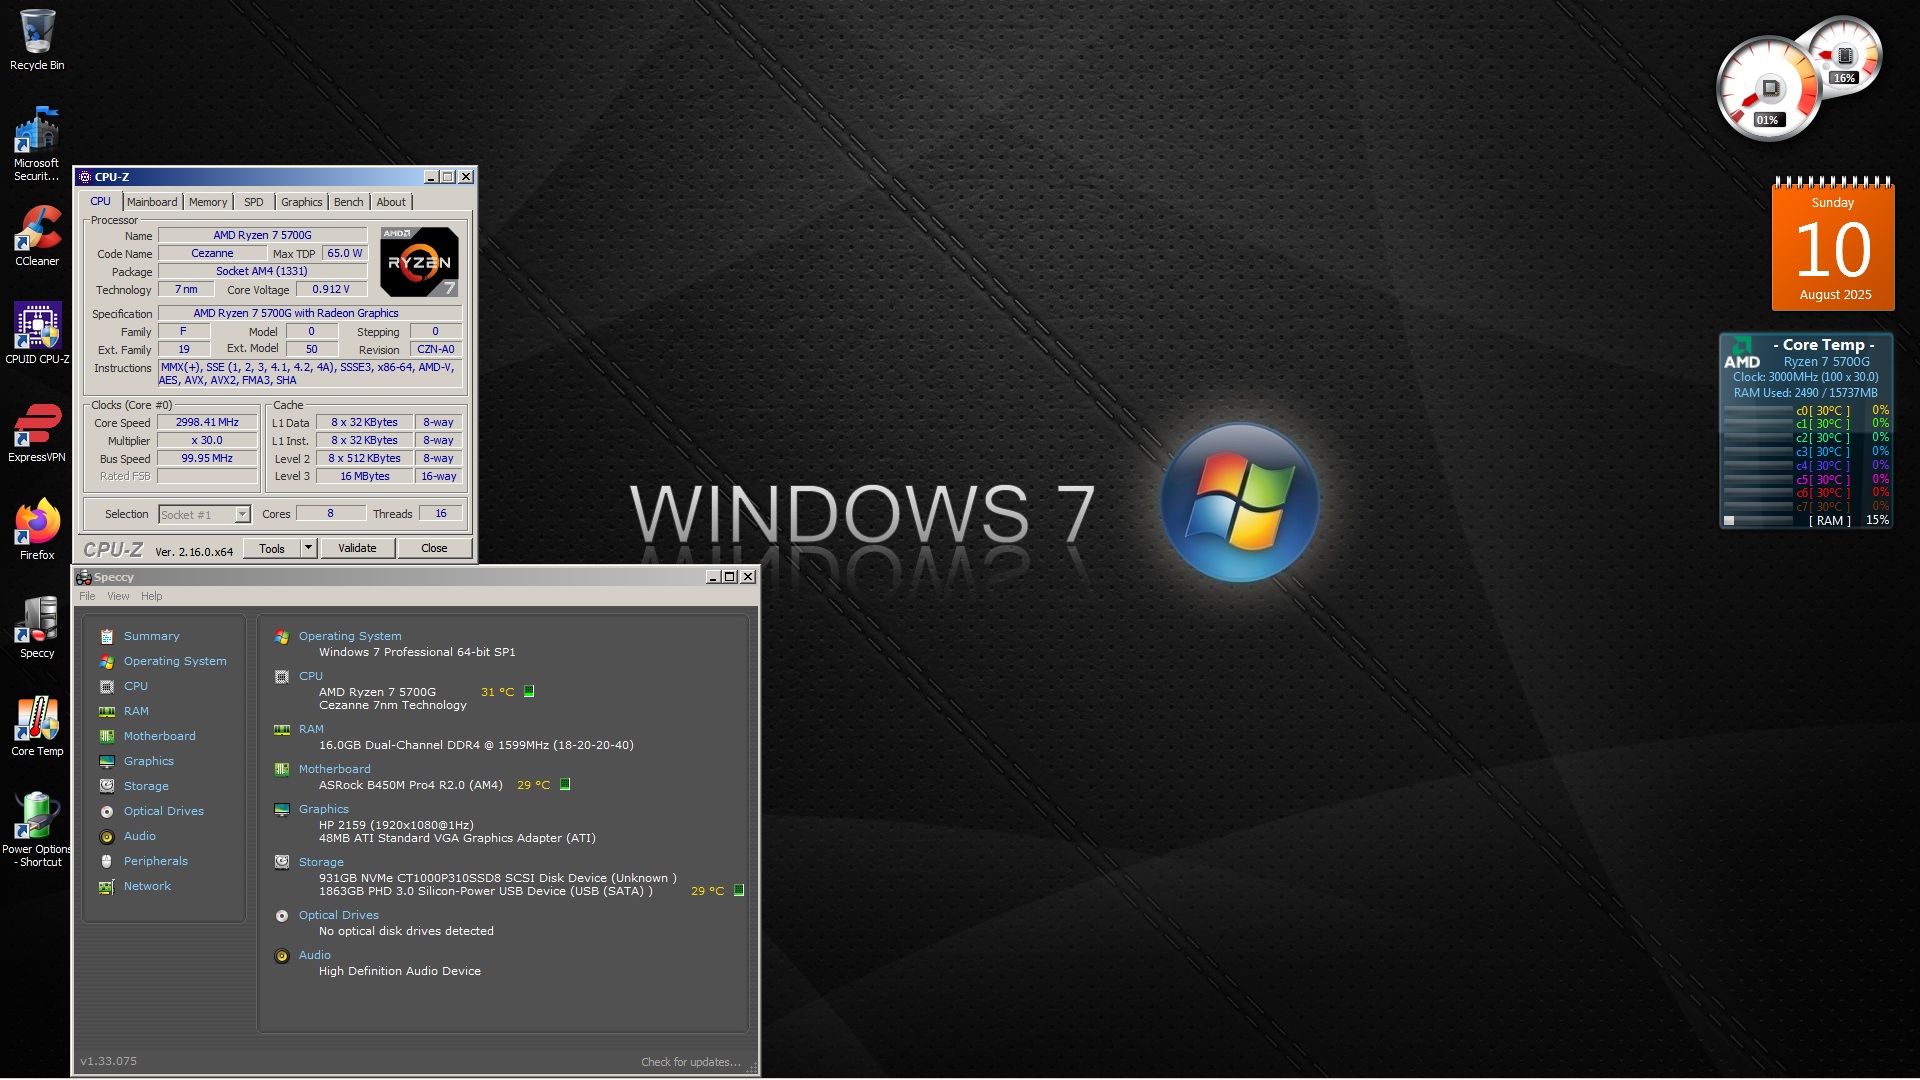Click the Ryzen 7 logo in CPU-Z
1920x1080 pixels.
[x=419, y=262]
